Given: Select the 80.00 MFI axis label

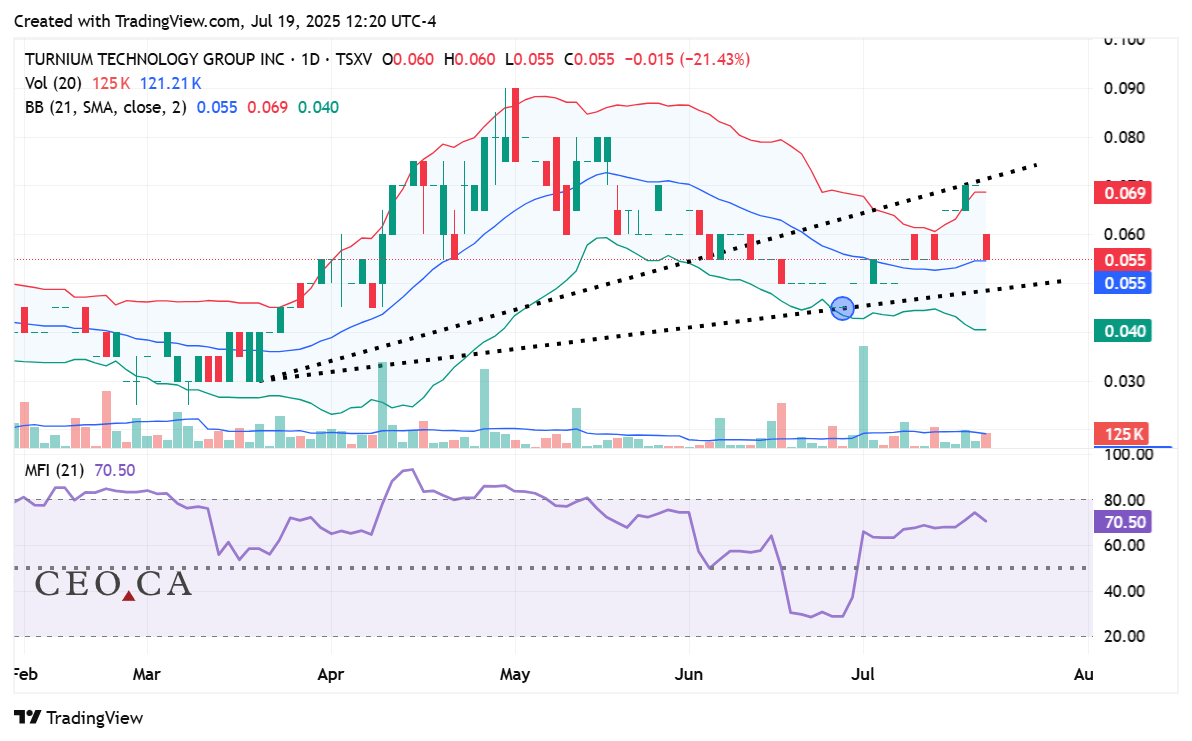Looking at the screenshot, I should coord(1124,500).
